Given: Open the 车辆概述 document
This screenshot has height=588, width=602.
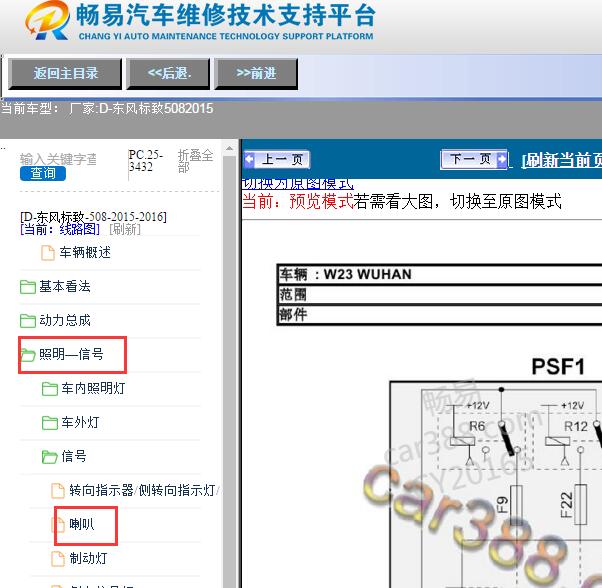Looking at the screenshot, I should (x=85, y=253).
